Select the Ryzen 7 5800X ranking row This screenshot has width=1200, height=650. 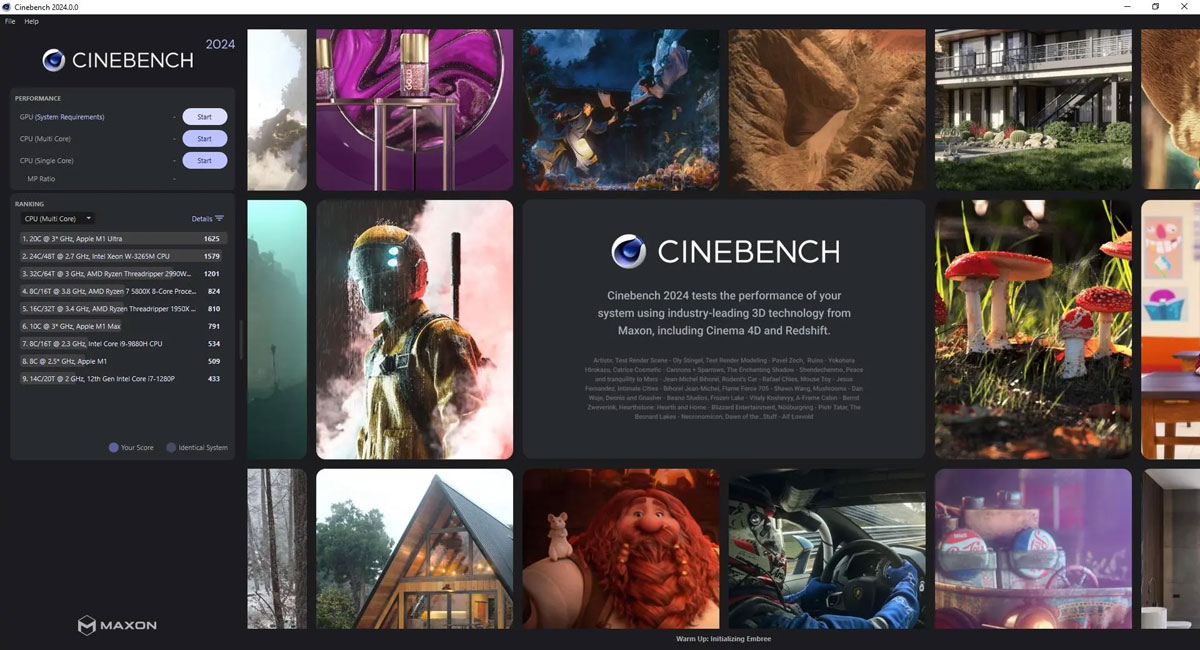(x=123, y=291)
